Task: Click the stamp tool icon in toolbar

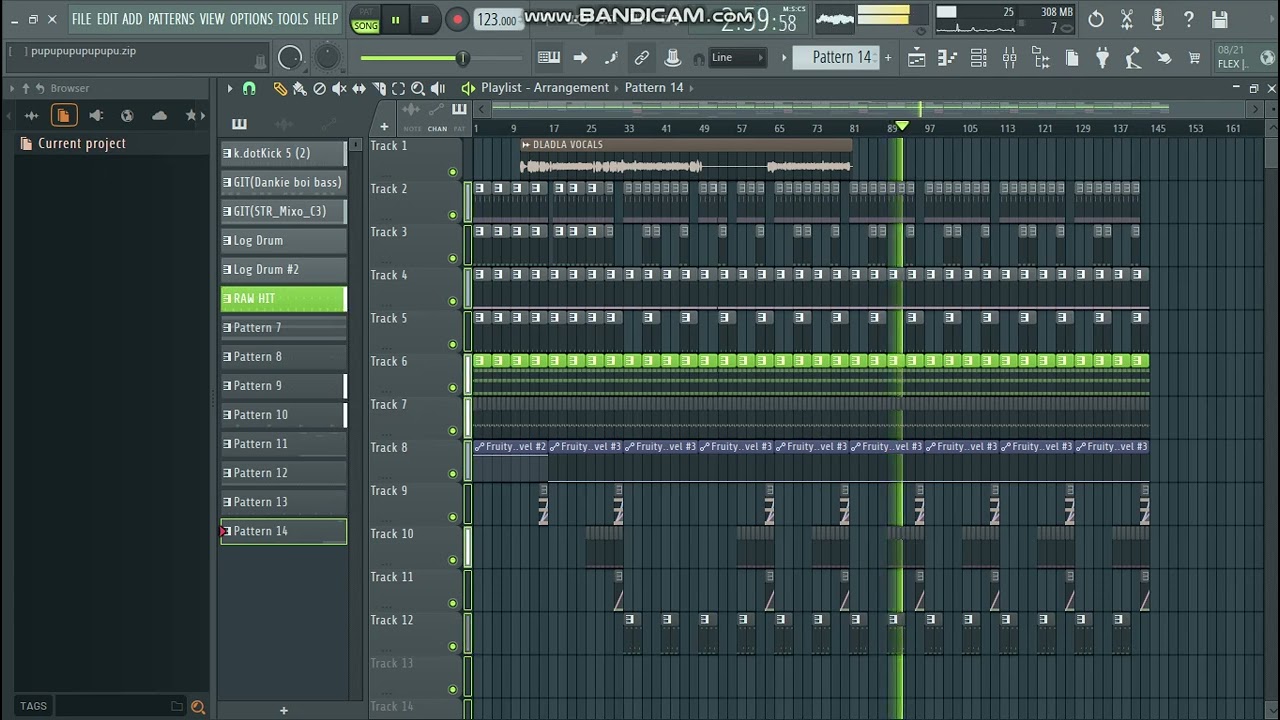Action: (x=673, y=58)
